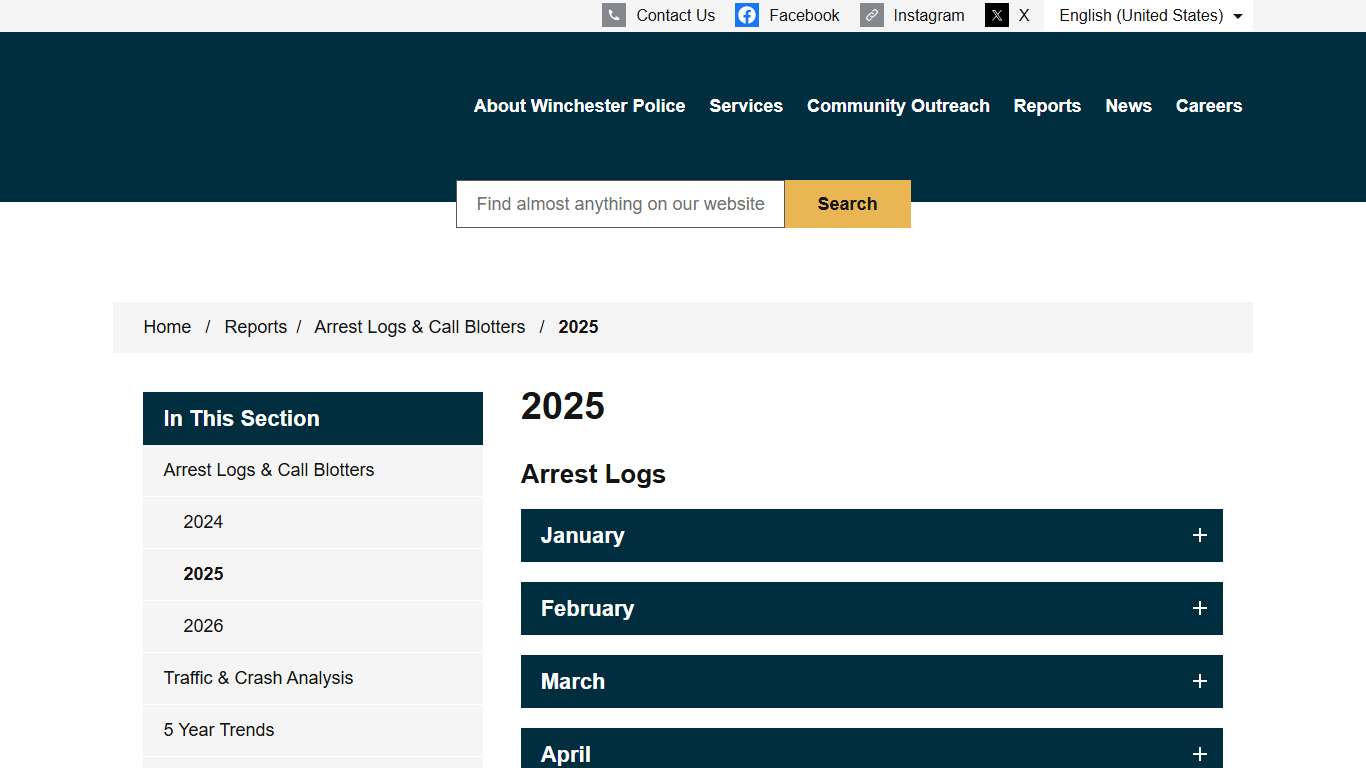Click the plus icon on the January accordion
Viewport: 1366px width, 768px height.
[1199, 535]
